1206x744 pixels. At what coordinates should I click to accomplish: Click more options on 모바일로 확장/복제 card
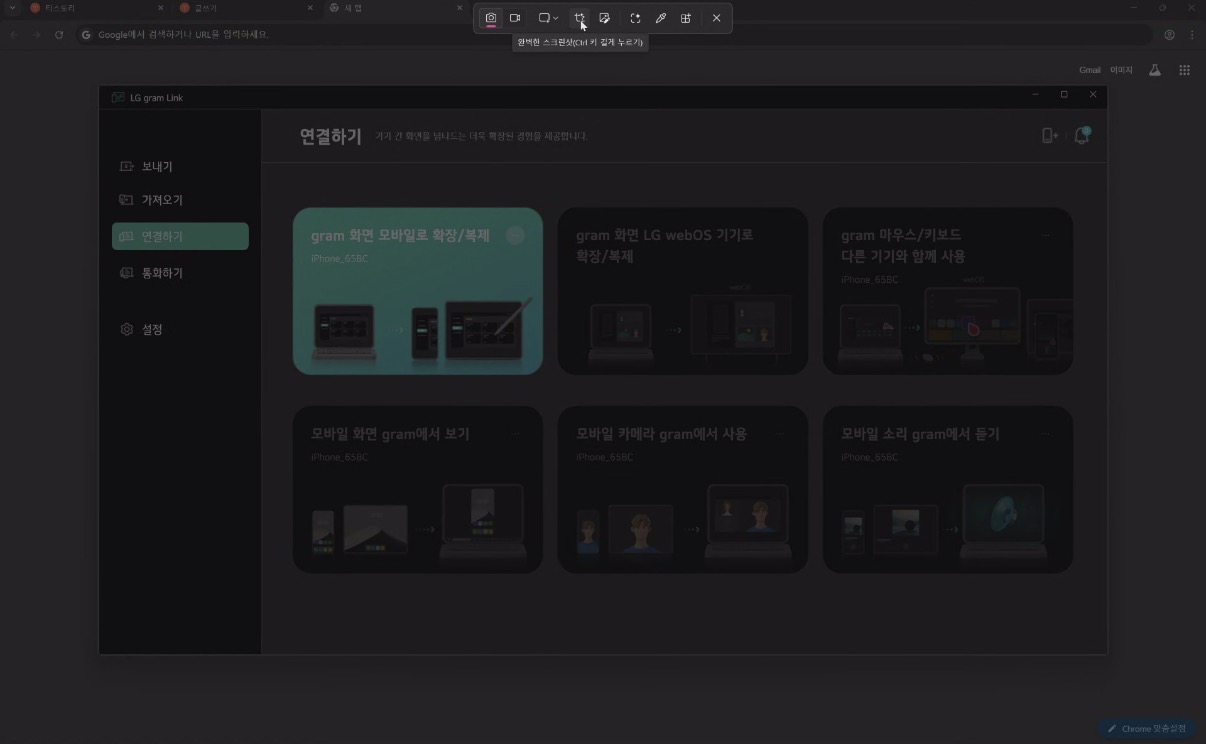[x=515, y=235]
